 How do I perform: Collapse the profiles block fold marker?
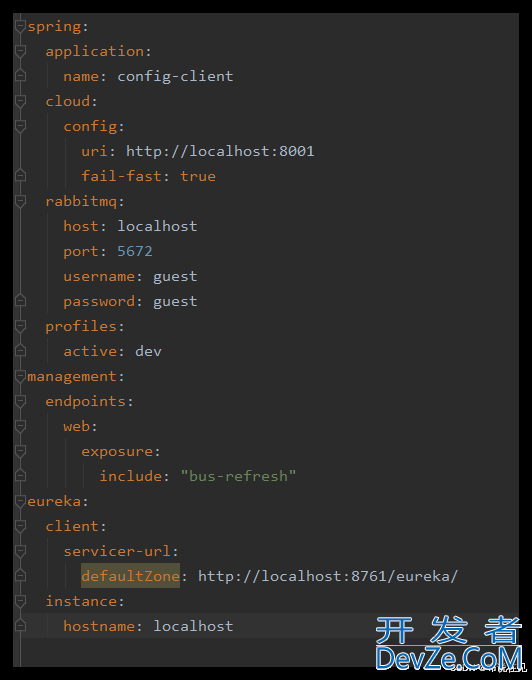coord(20,327)
